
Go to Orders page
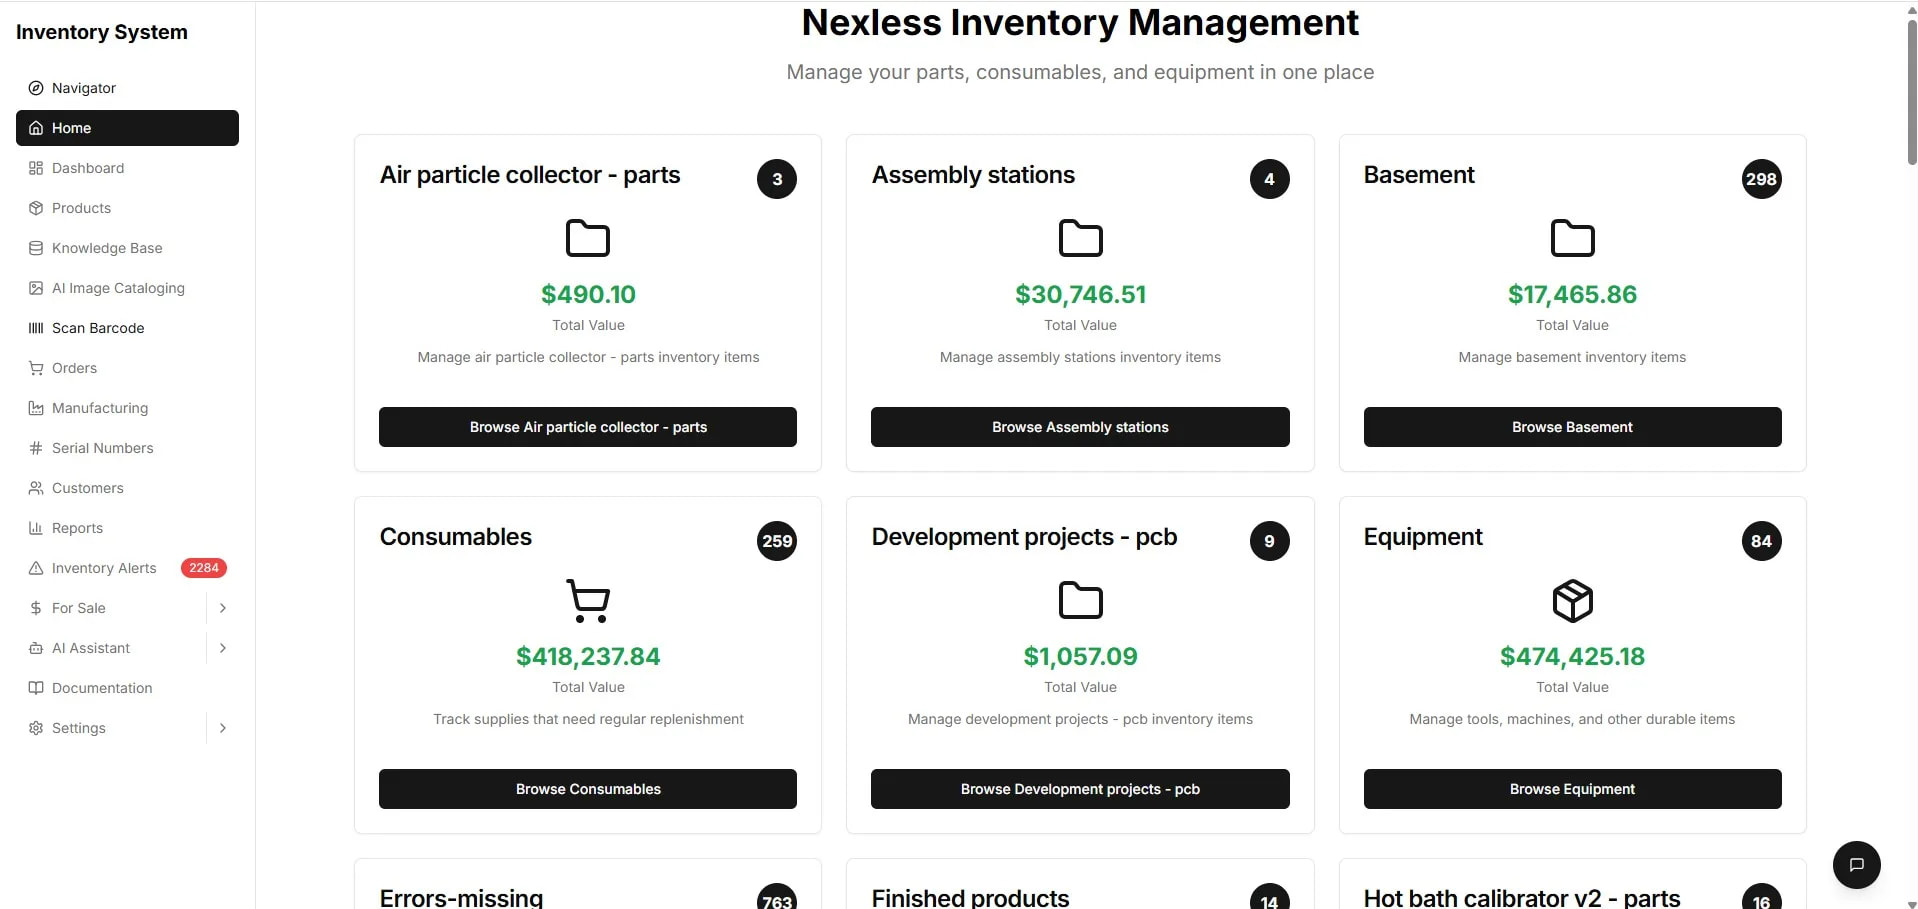tap(127, 368)
